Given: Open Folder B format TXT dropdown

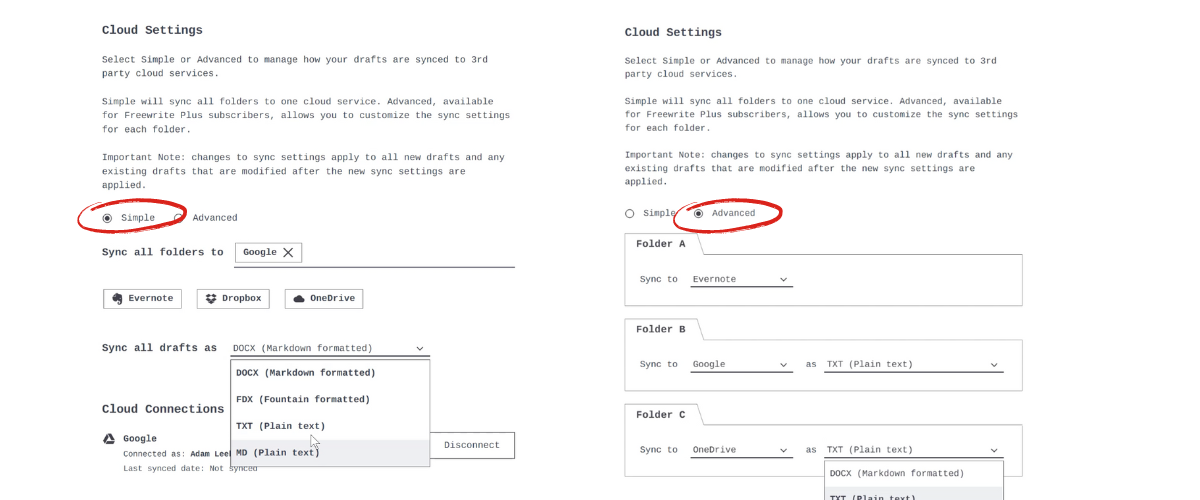Looking at the screenshot, I should point(914,365).
